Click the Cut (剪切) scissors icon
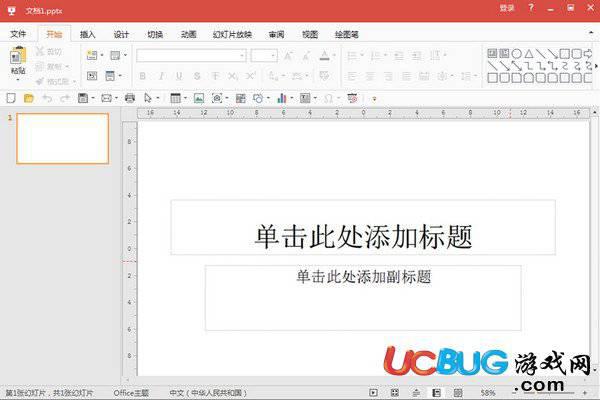600x400 pixels. pyautogui.click(x=39, y=52)
